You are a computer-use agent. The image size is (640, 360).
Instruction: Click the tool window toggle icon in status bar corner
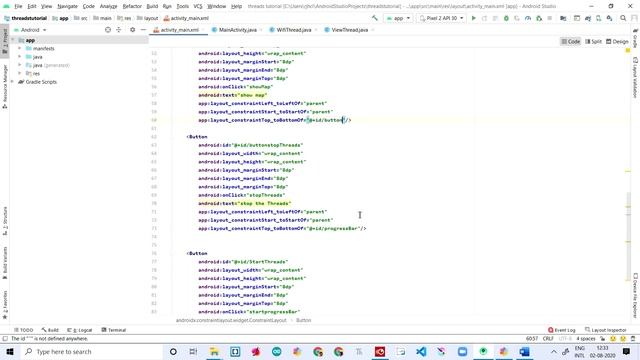pos(5,339)
